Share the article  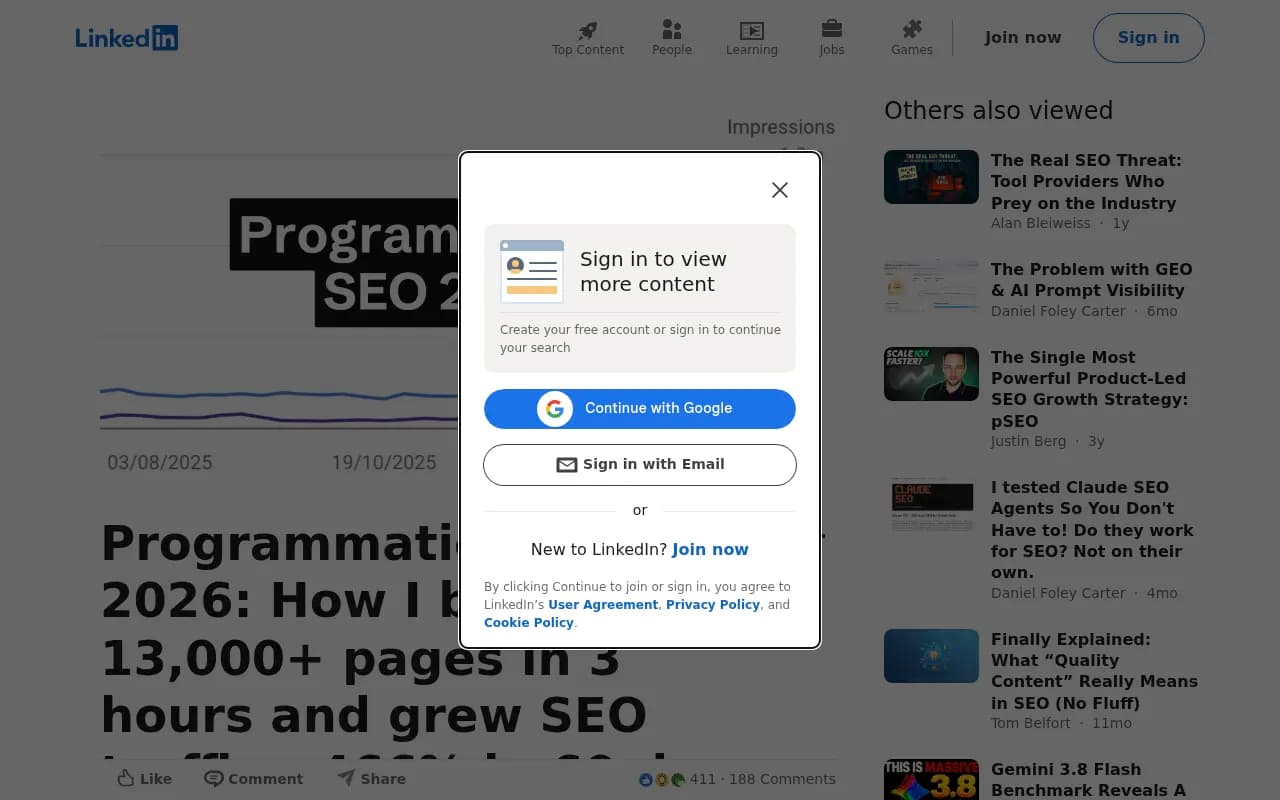click(x=371, y=779)
